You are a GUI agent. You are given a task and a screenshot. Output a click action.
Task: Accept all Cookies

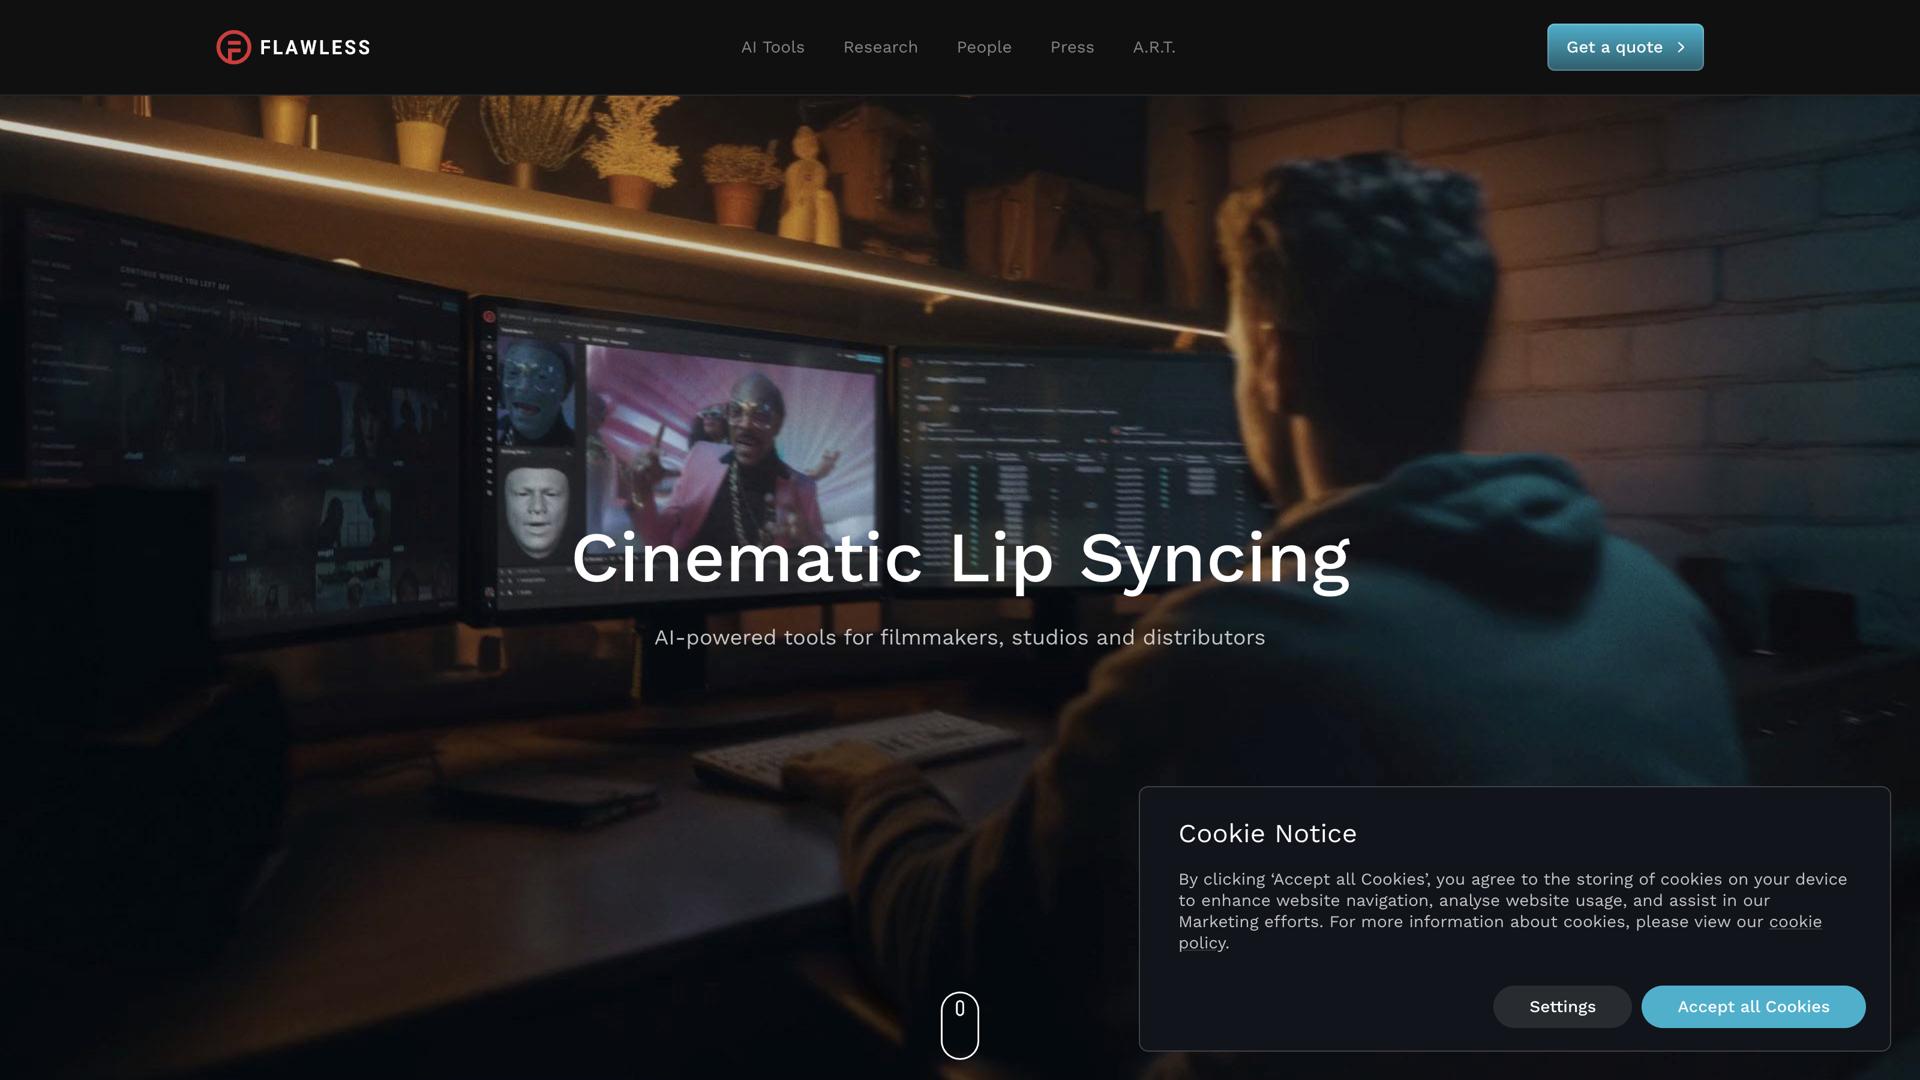1752,1007
